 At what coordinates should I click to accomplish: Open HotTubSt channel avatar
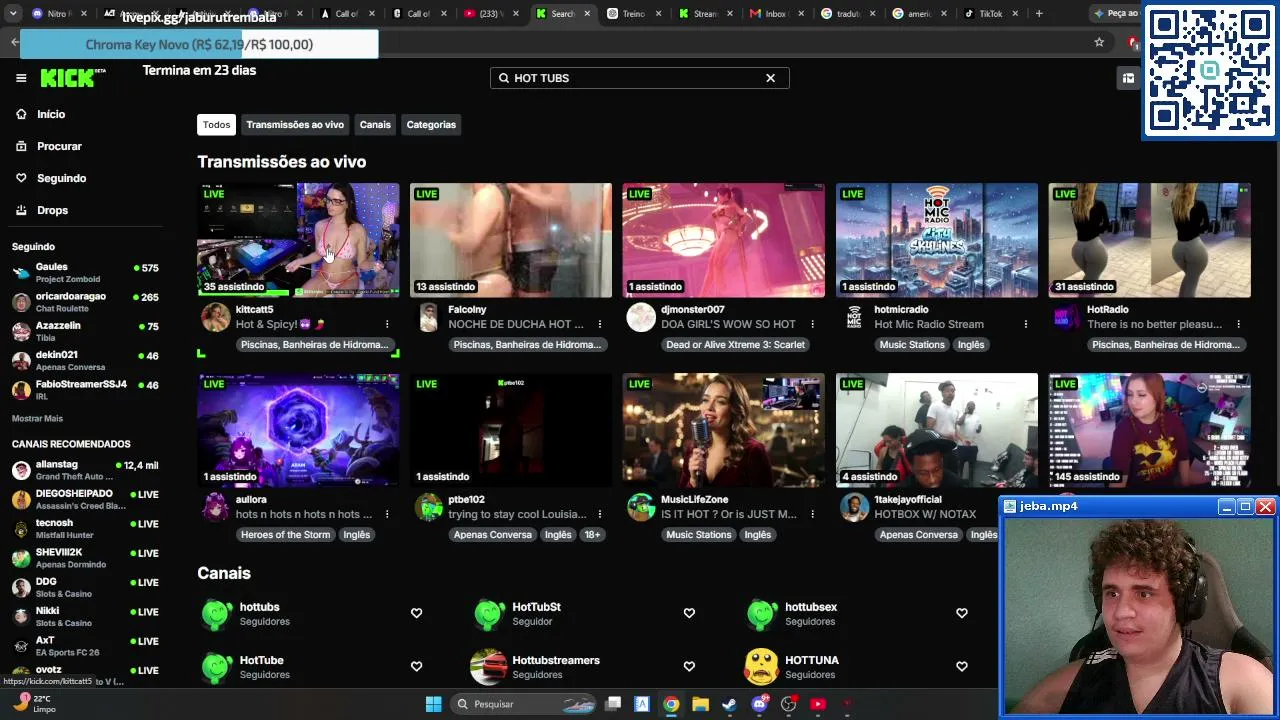(x=489, y=614)
